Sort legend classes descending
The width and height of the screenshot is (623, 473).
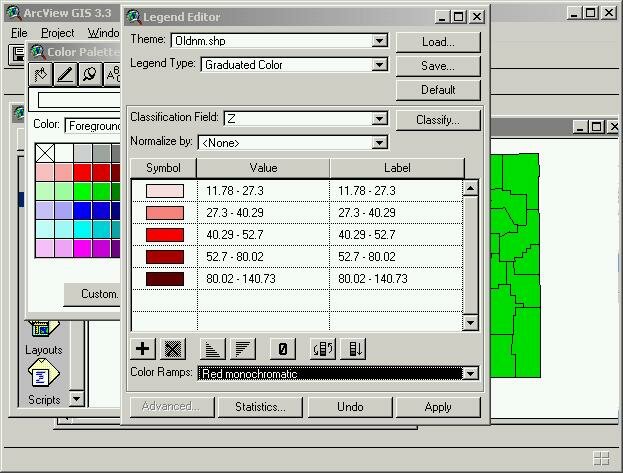tap(243, 349)
